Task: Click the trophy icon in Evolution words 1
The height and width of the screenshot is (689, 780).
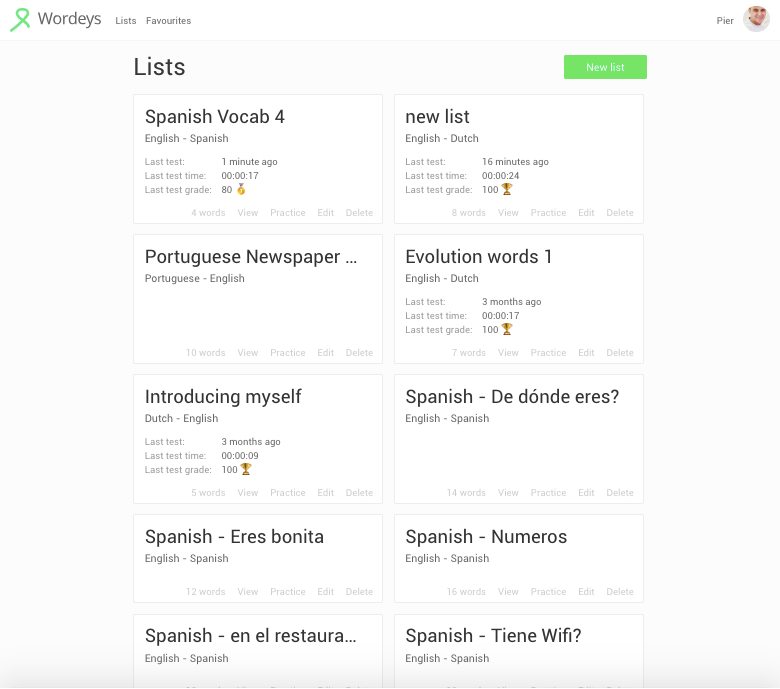Action: (x=506, y=329)
